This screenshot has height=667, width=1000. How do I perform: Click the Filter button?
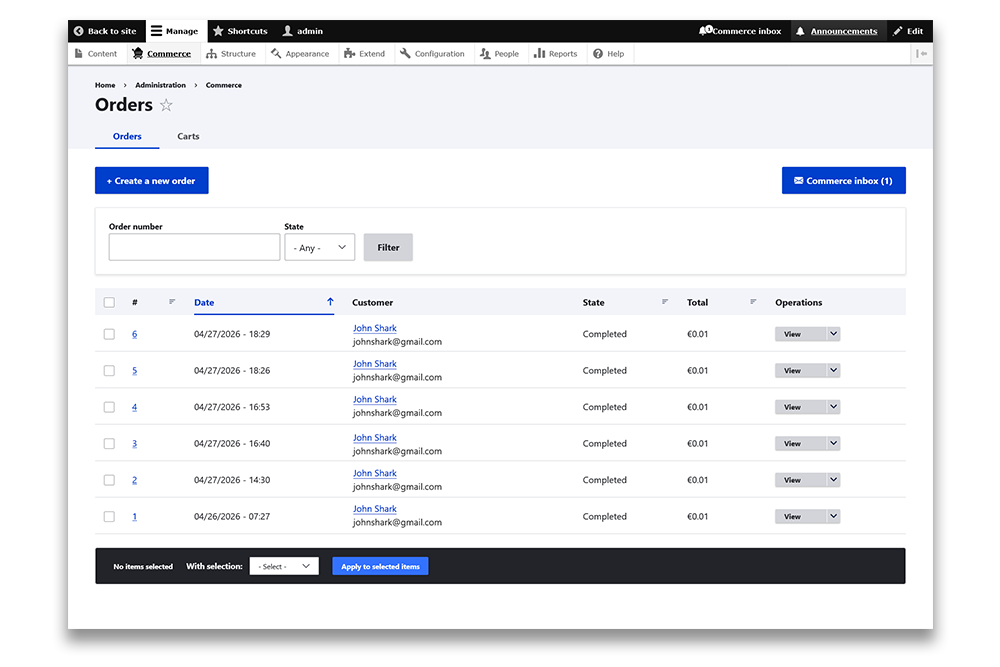pyautogui.click(x=388, y=247)
